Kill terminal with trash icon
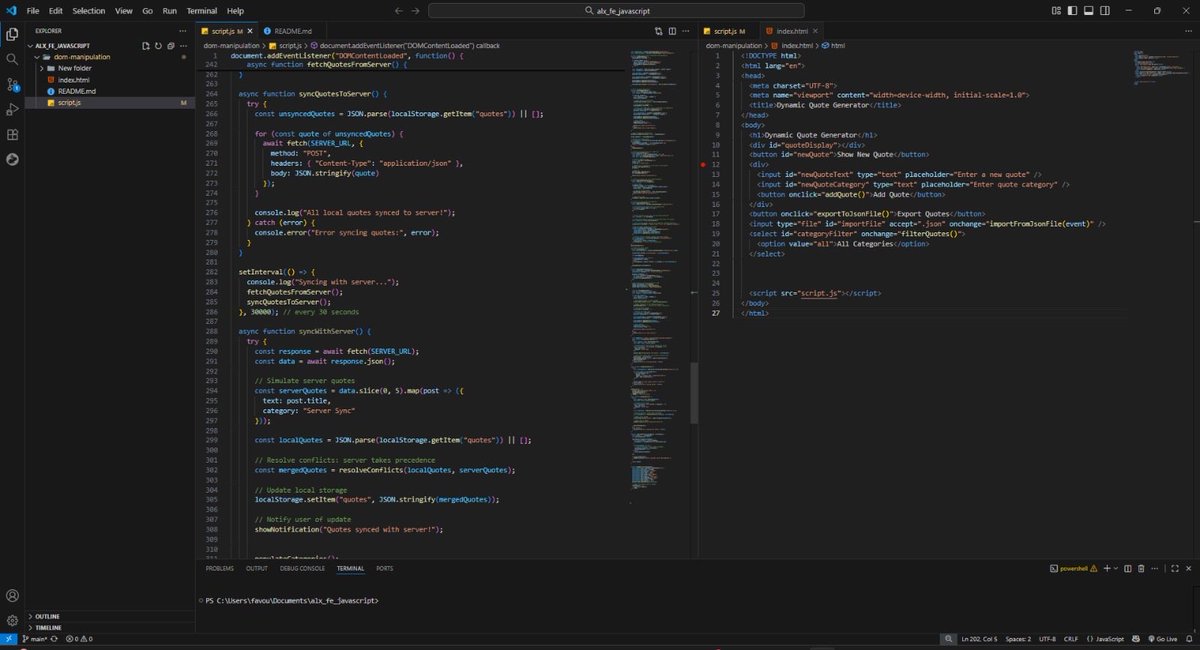Screen dimensions: 1200x650 1142,568
